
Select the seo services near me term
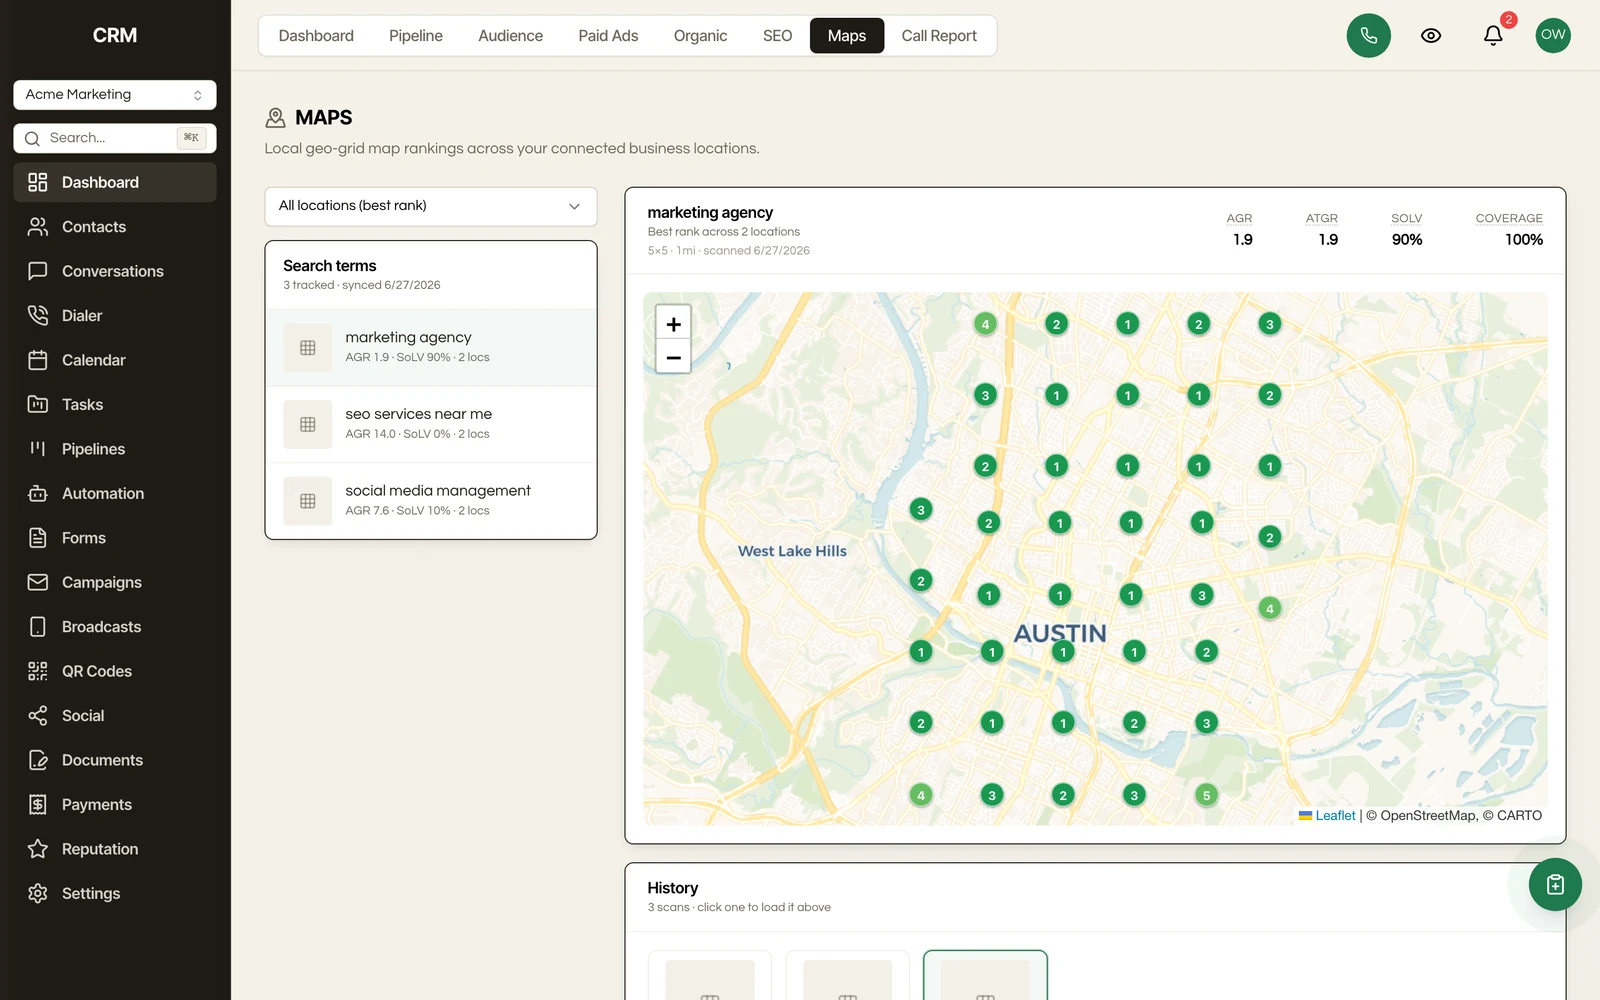click(x=431, y=424)
